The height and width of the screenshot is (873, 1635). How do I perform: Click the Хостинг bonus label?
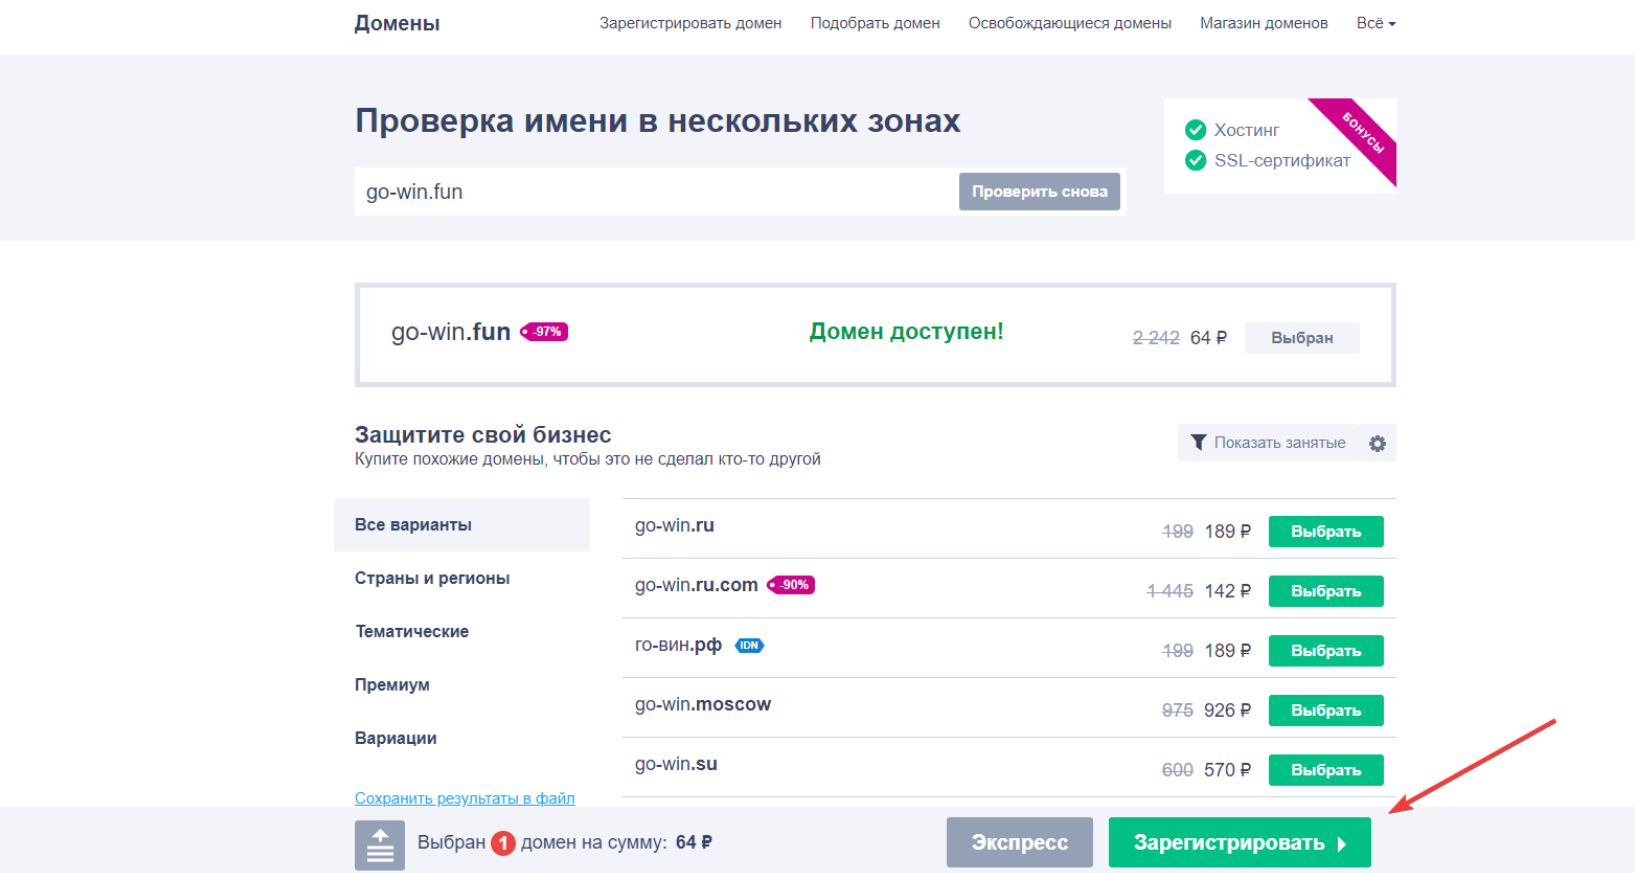point(1246,130)
